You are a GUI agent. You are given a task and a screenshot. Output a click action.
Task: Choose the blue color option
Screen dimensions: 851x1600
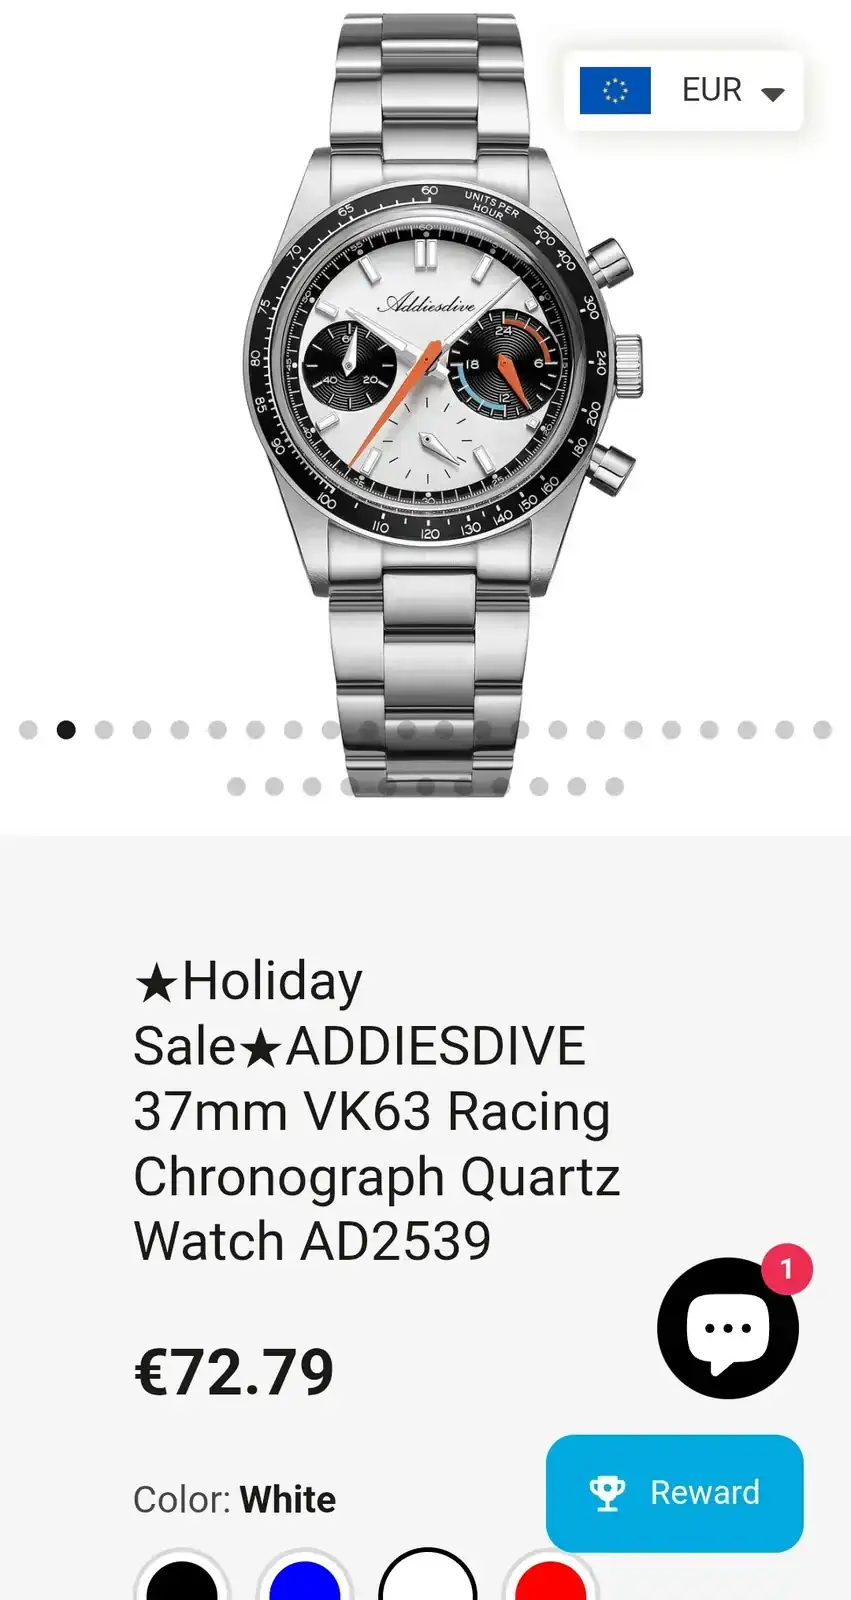point(305,1580)
